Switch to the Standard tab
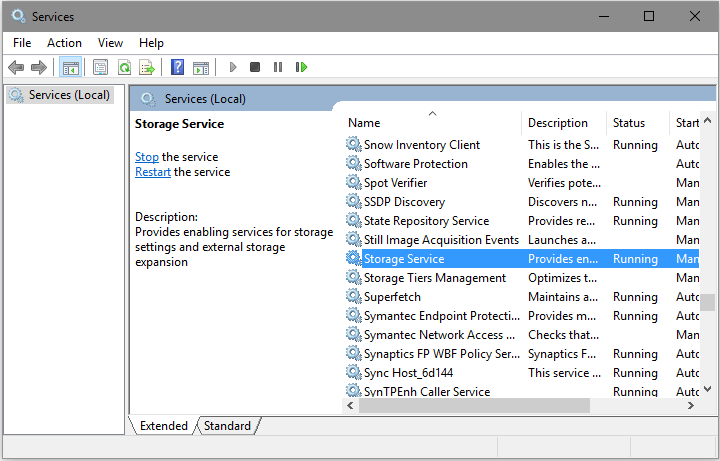Image resolution: width=720 pixels, height=461 pixels. (227, 426)
